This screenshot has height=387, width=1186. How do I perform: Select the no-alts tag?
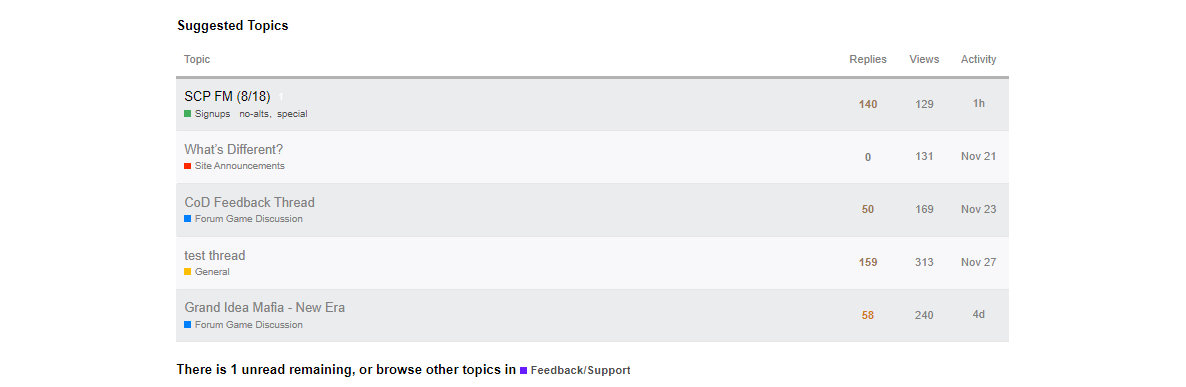click(255, 113)
